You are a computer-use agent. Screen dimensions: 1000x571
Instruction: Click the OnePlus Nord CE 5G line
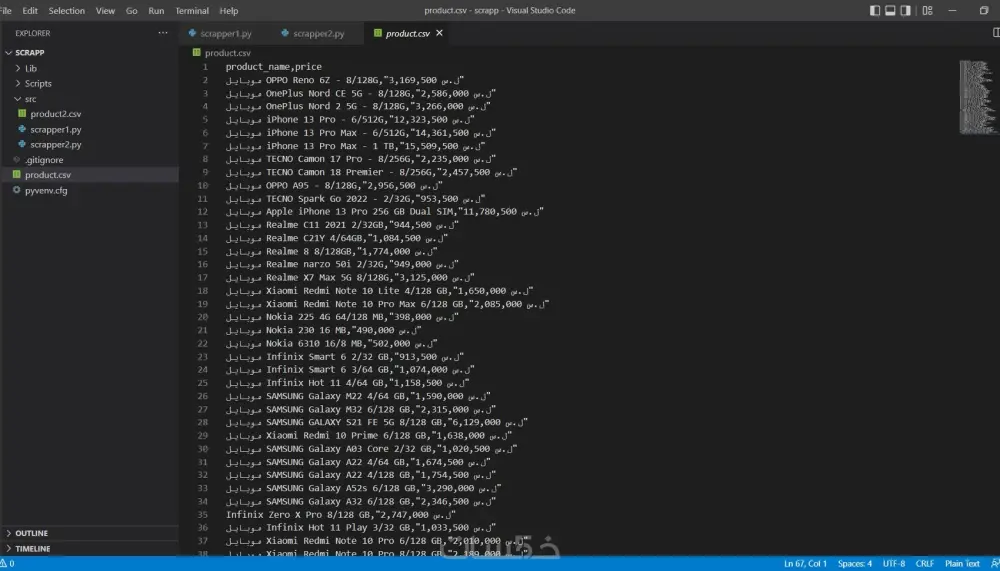click(x=360, y=93)
